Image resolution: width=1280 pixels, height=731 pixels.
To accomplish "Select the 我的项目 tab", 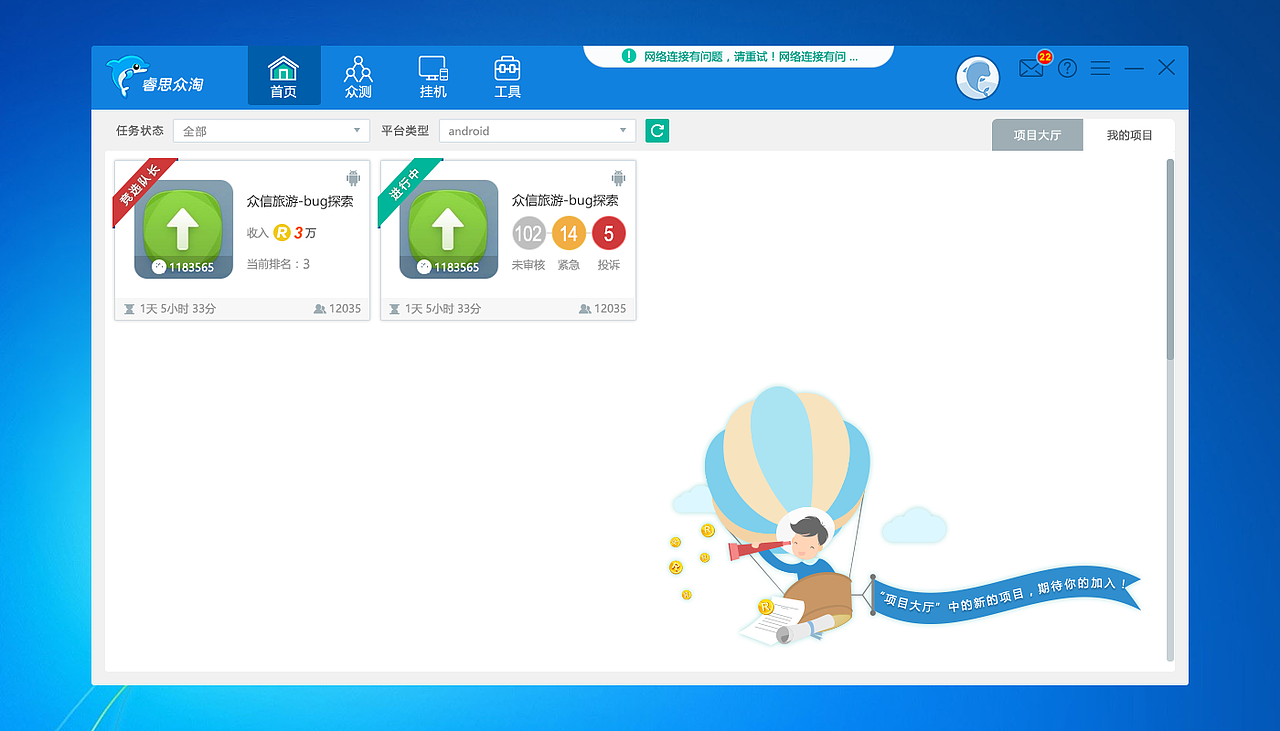I will (x=1129, y=135).
